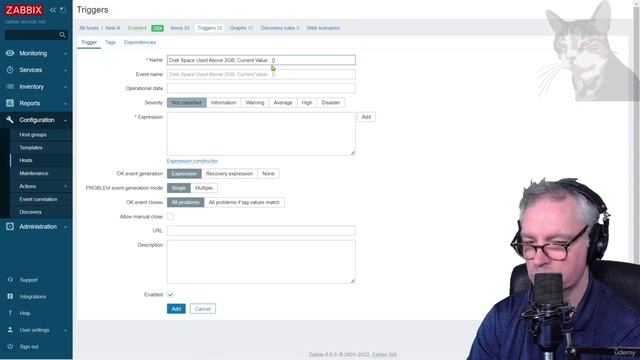Click the blue Add button to save trigger
640x360 pixels.
click(176, 309)
